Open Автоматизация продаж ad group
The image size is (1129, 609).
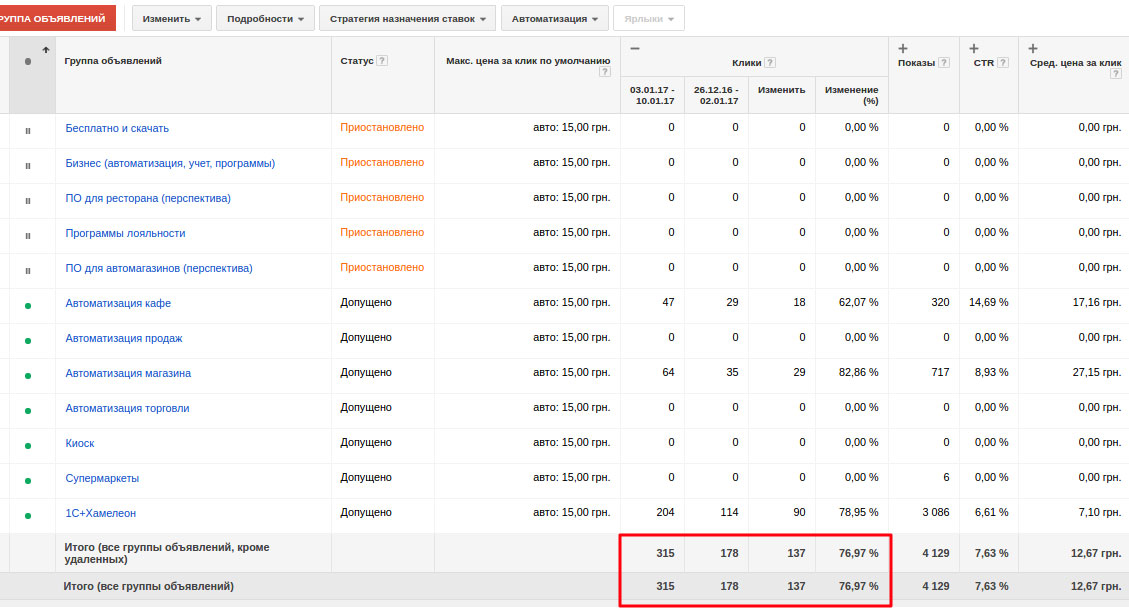click(x=124, y=338)
